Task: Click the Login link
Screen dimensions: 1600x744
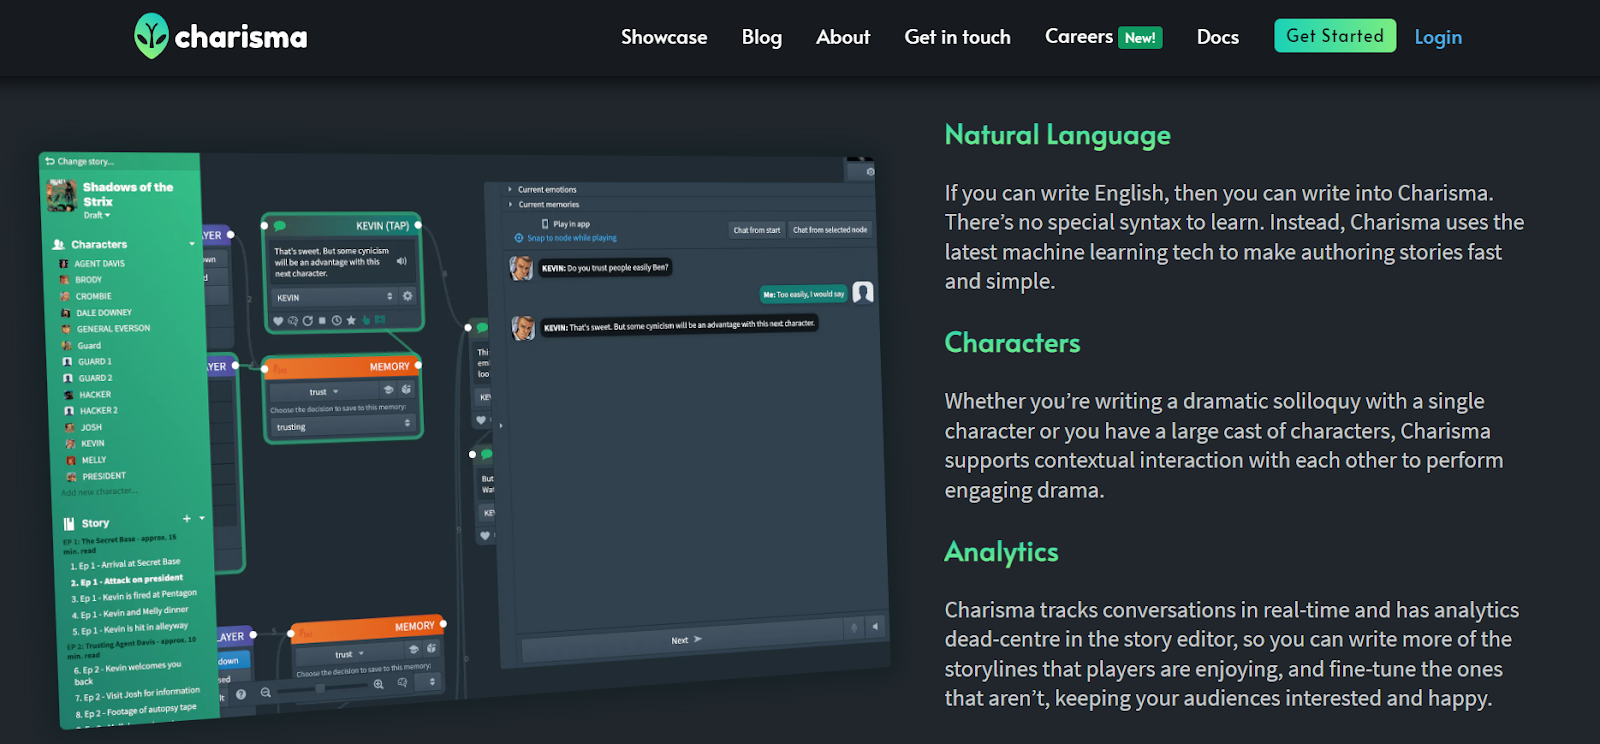Action: pyautogui.click(x=1438, y=37)
